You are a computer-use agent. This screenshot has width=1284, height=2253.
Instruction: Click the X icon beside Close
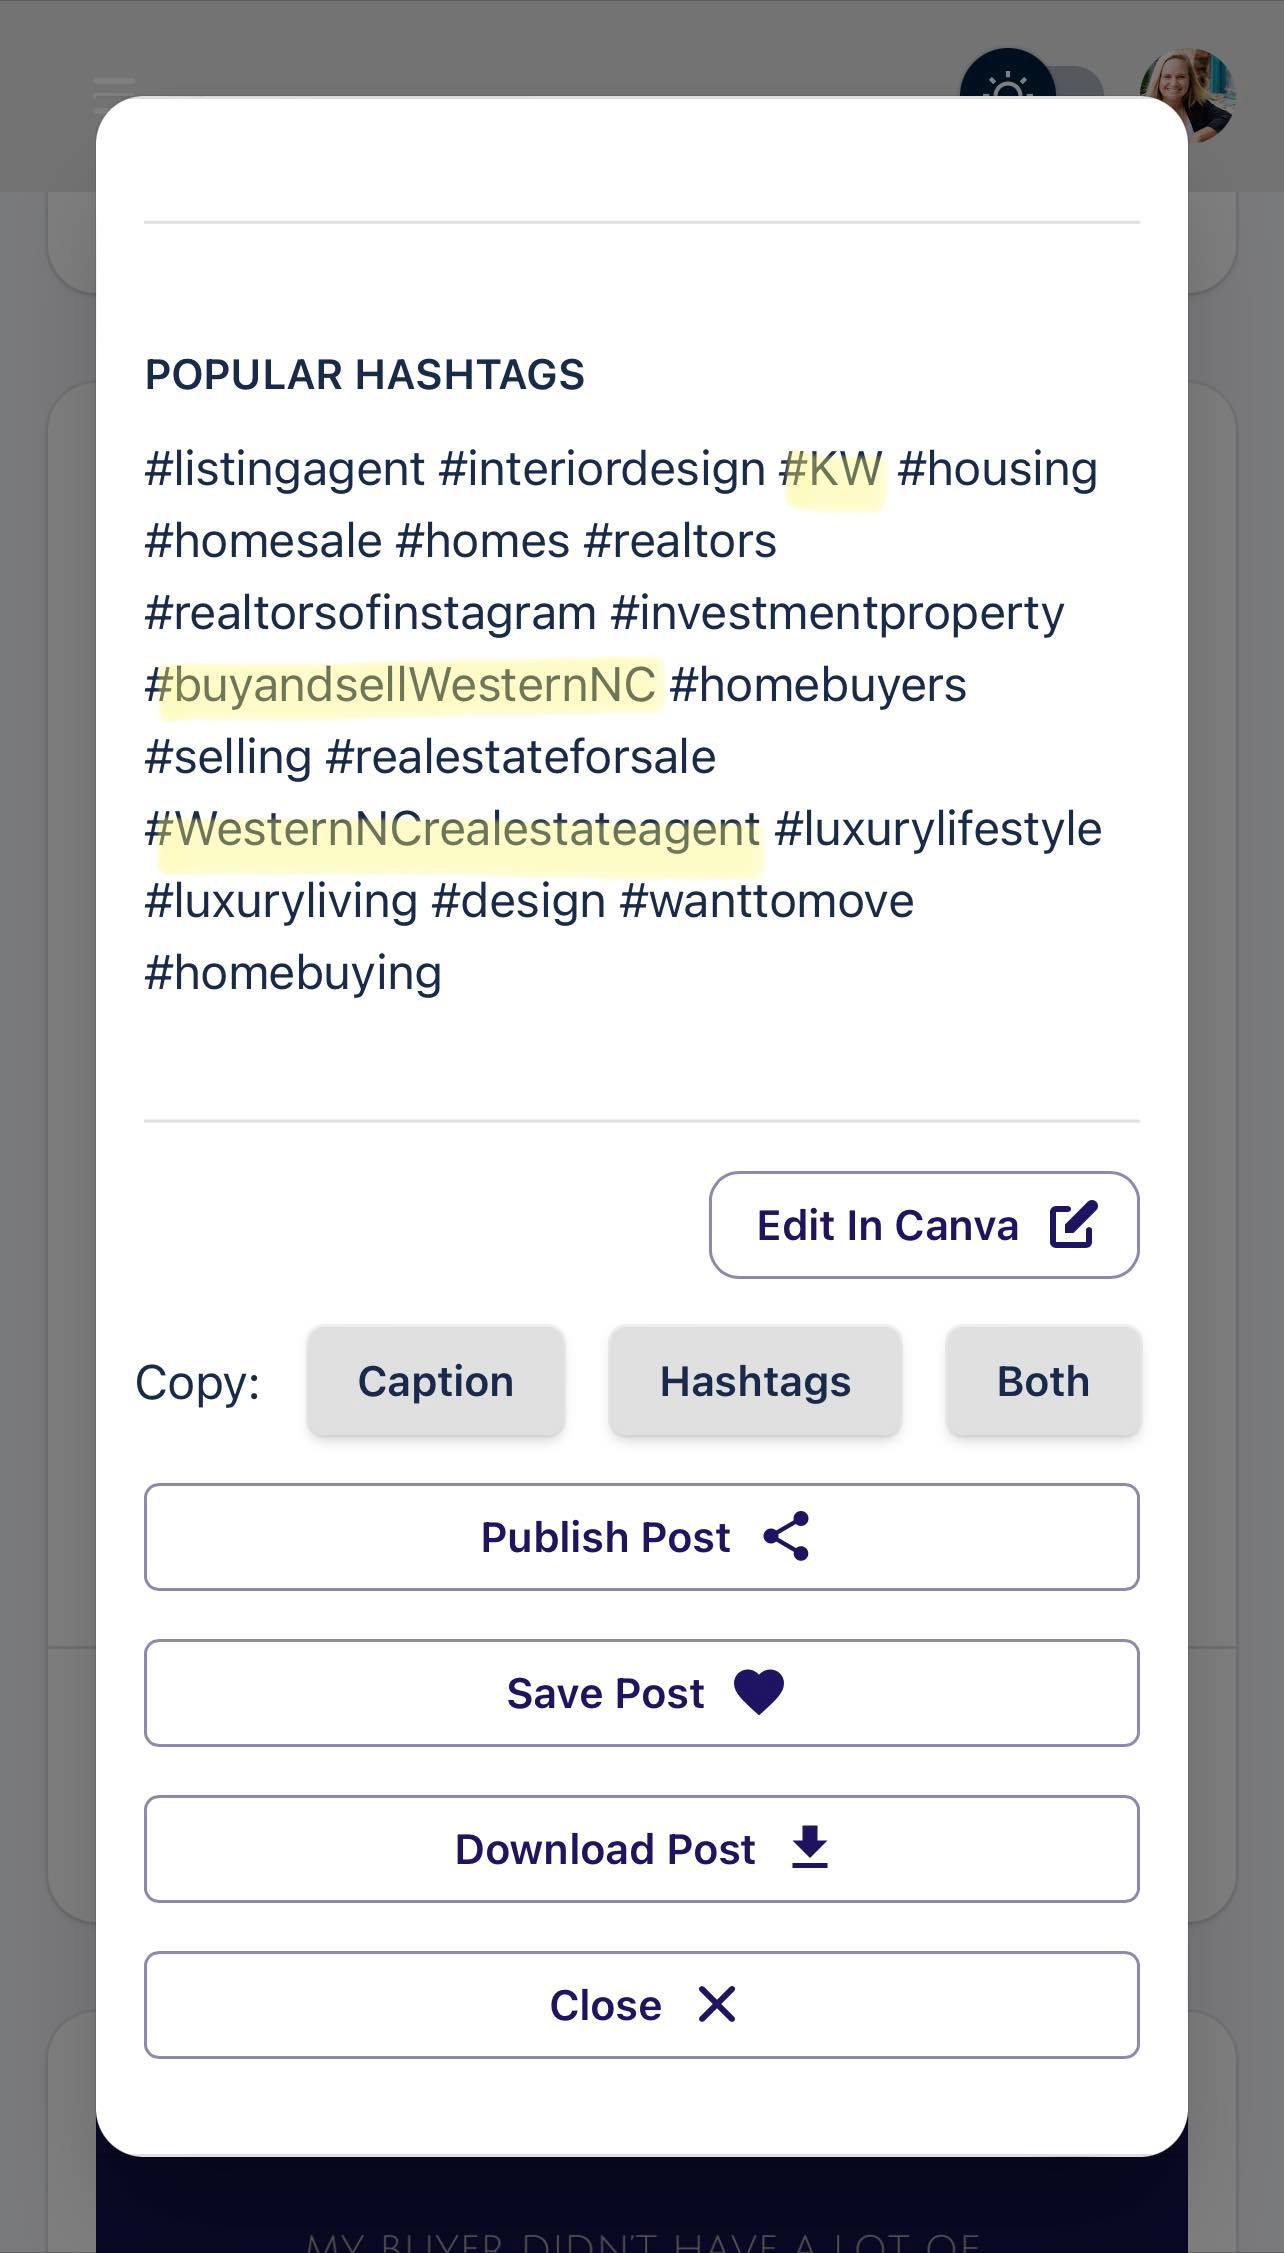click(717, 2004)
